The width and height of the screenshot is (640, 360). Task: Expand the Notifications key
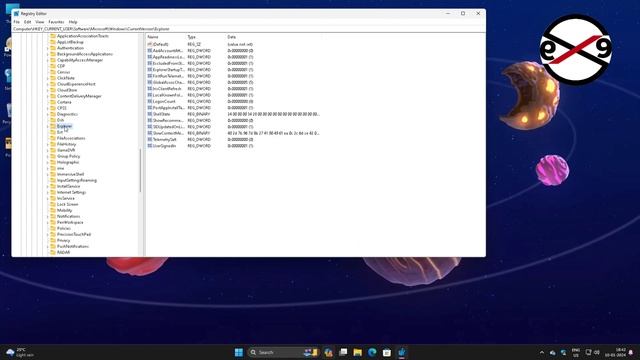(47, 216)
